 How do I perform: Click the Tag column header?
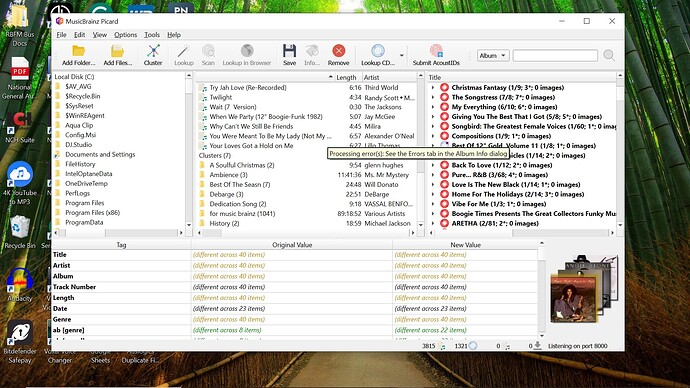coord(121,245)
